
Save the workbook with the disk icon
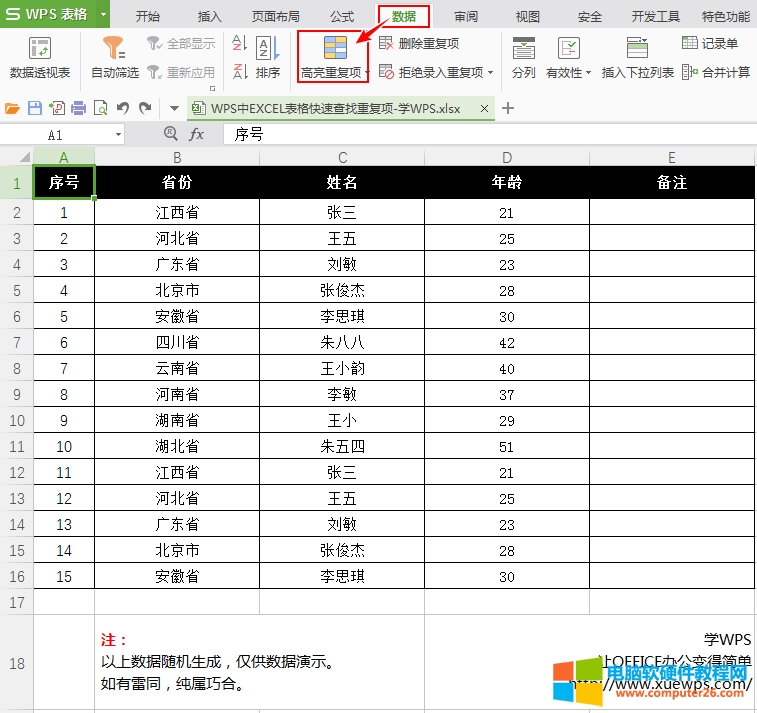35,108
